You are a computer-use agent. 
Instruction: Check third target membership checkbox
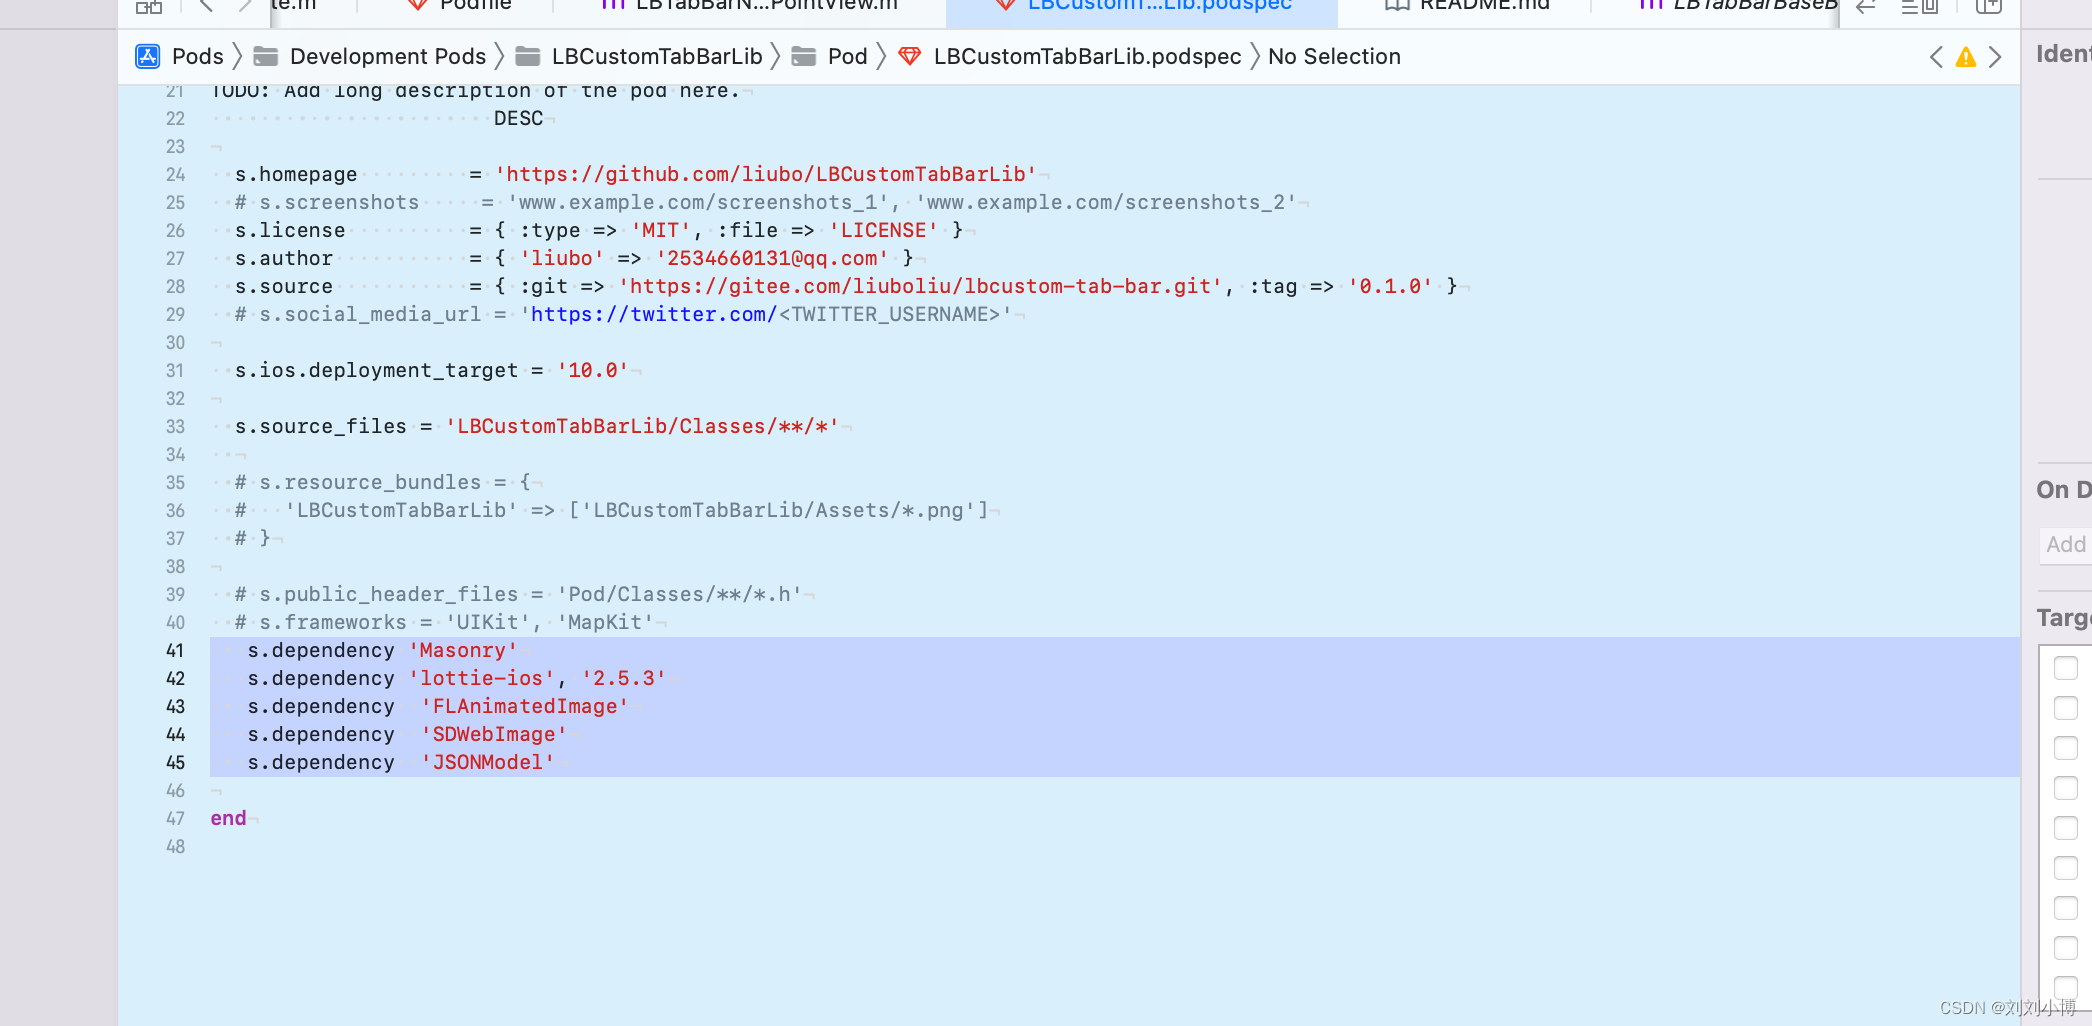pyautogui.click(x=2066, y=748)
